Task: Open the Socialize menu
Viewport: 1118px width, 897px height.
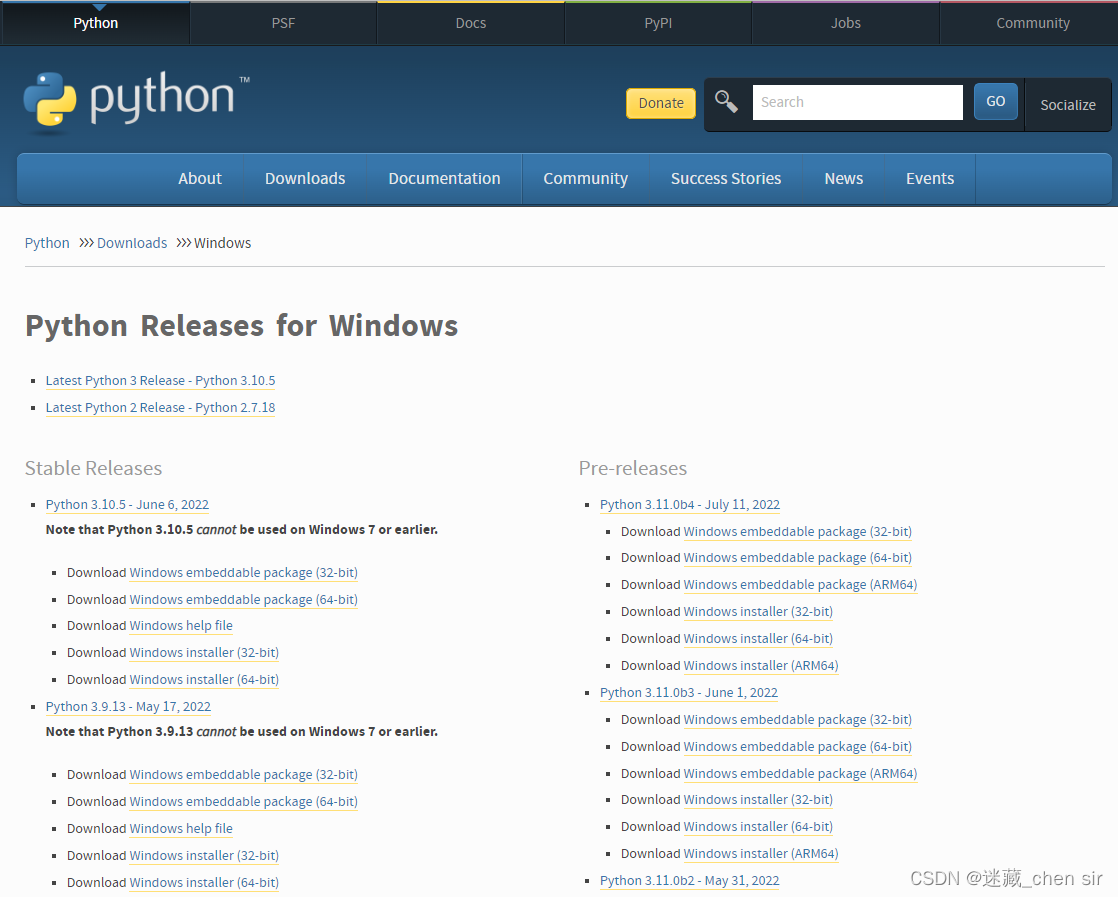Action: (x=1067, y=105)
